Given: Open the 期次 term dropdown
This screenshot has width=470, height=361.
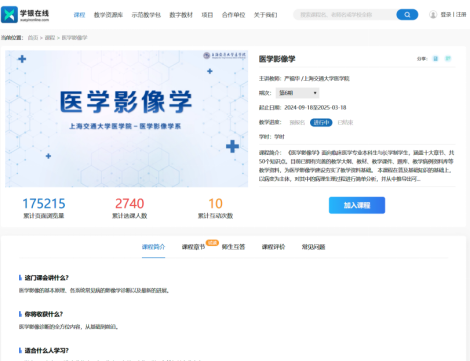Looking at the screenshot, I should click(297, 93).
